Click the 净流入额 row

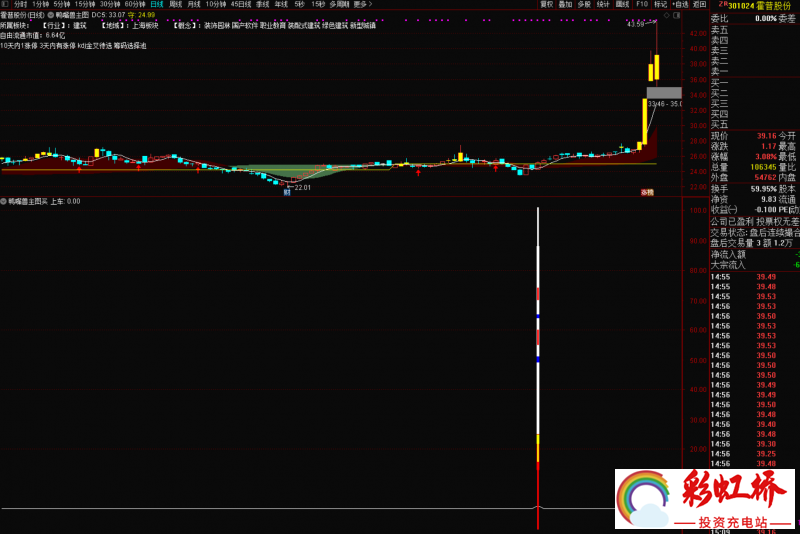coord(755,255)
